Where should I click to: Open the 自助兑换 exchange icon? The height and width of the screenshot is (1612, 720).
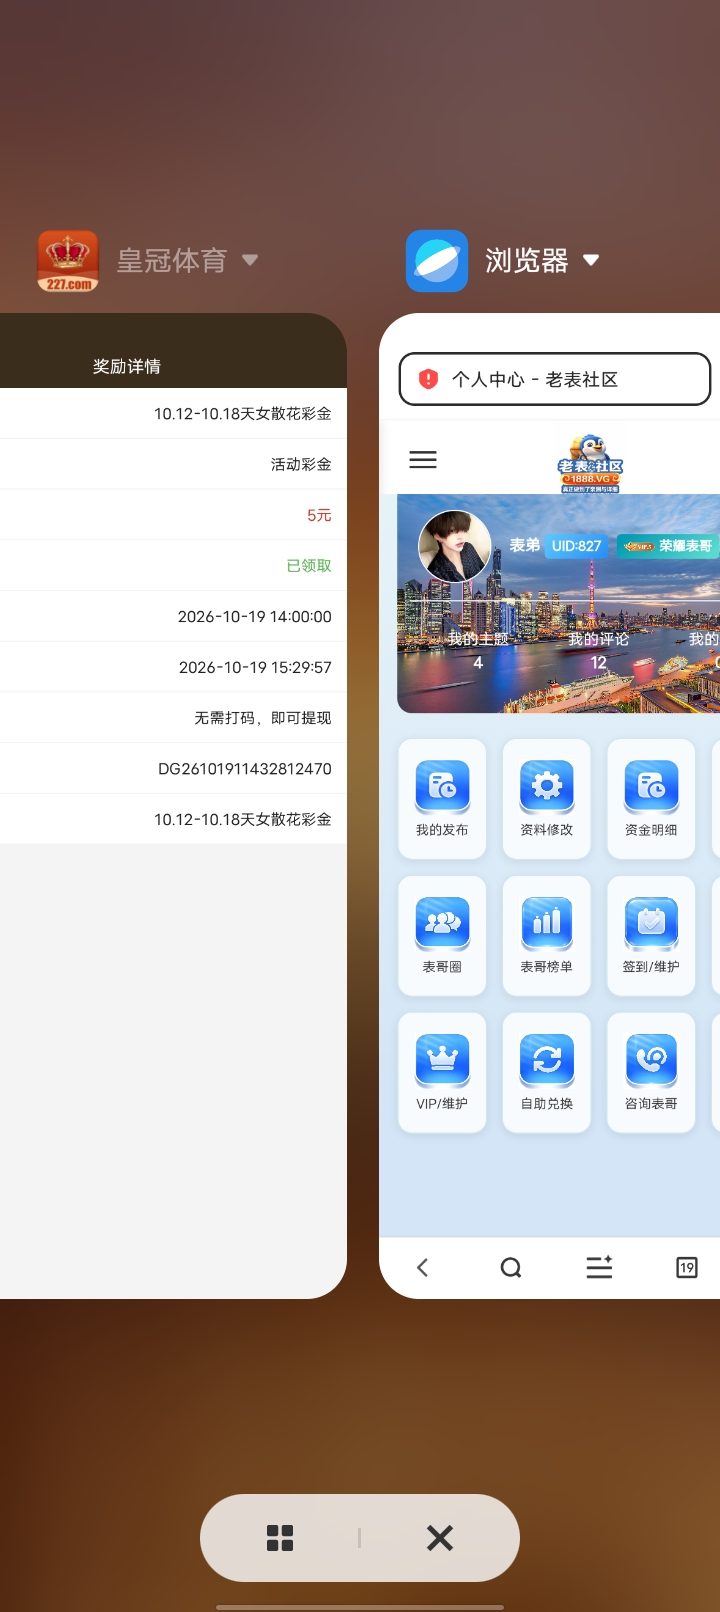[547, 1061]
